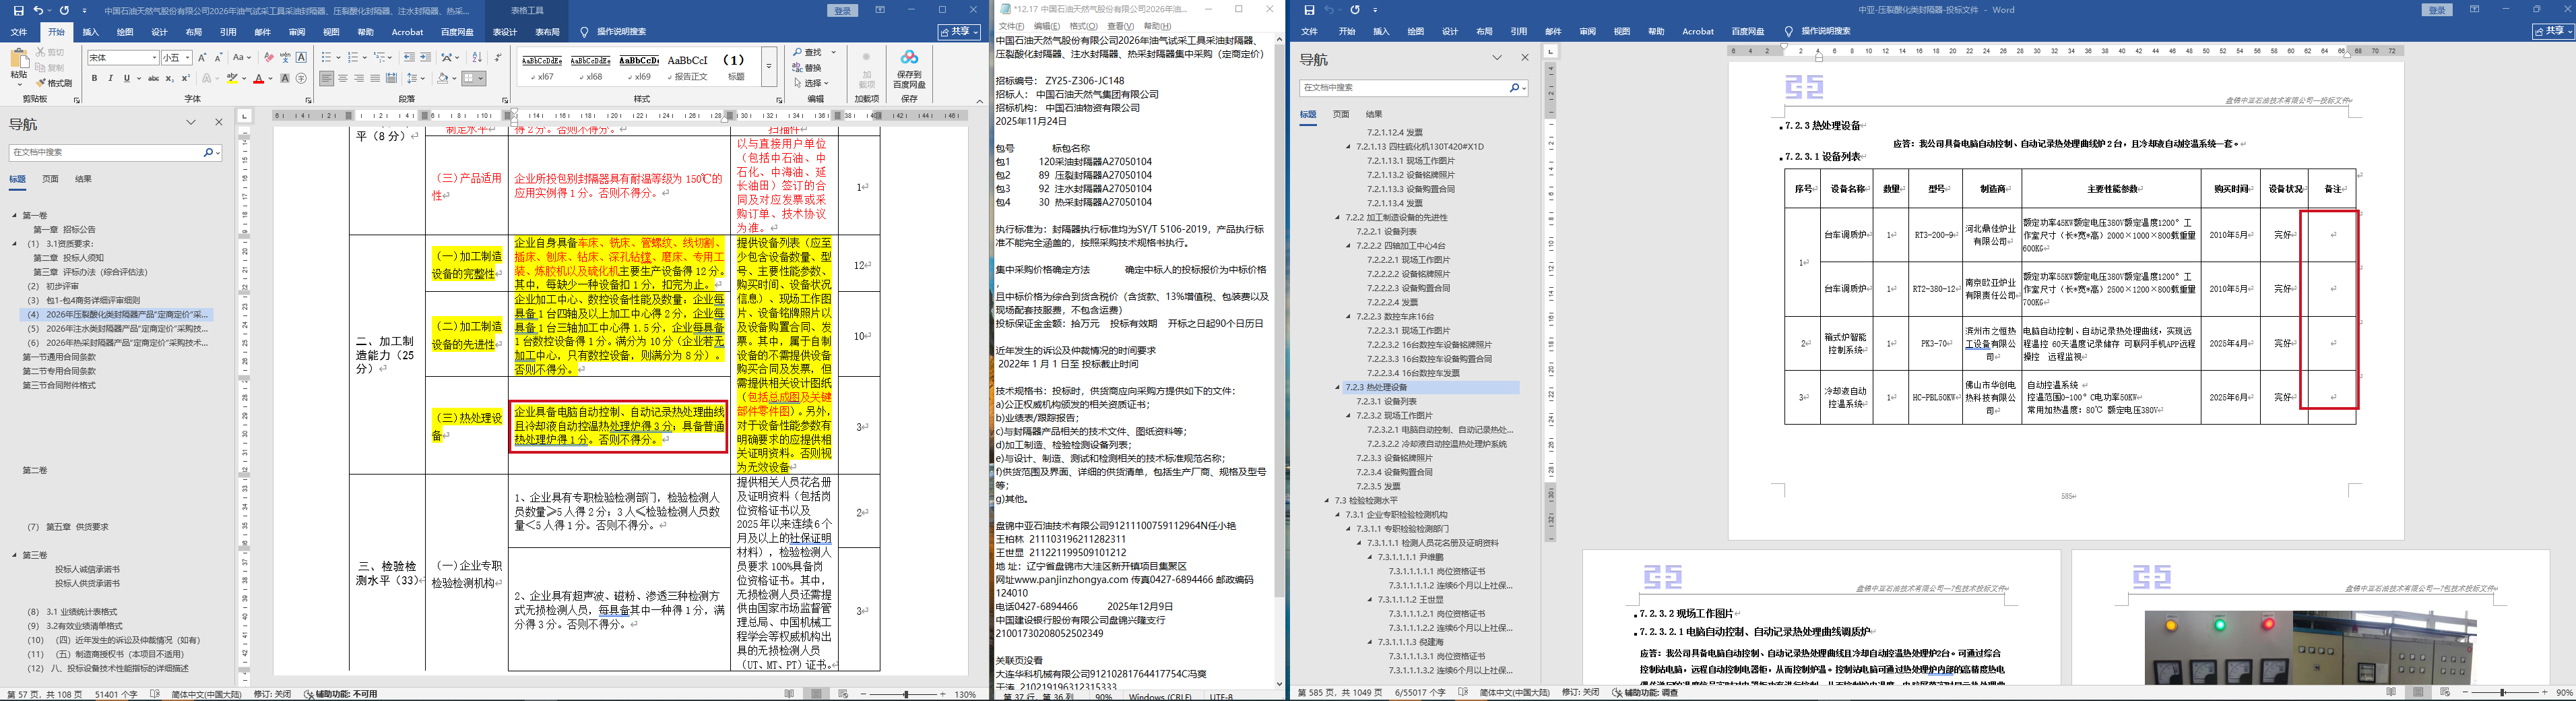Increase font size with the grow-font icon
The height and width of the screenshot is (701, 2576).
pos(202,58)
